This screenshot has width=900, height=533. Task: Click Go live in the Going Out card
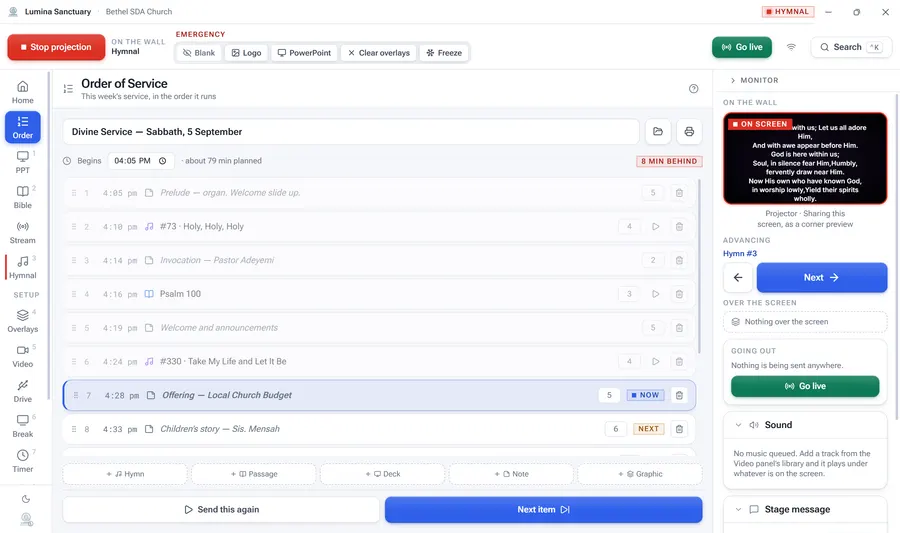coord(805,386)
